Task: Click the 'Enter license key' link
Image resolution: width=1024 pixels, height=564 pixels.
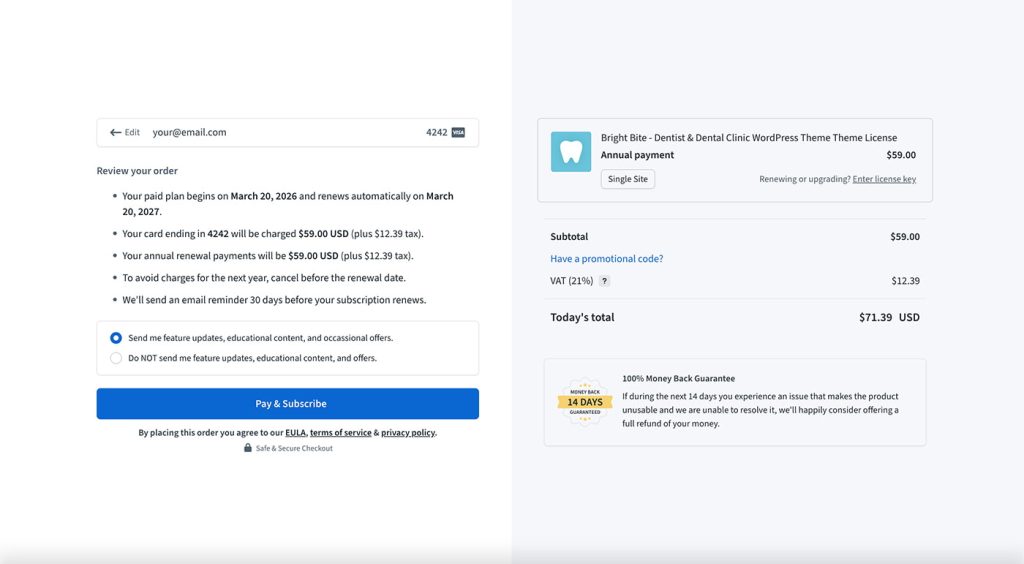Action: 884,179
